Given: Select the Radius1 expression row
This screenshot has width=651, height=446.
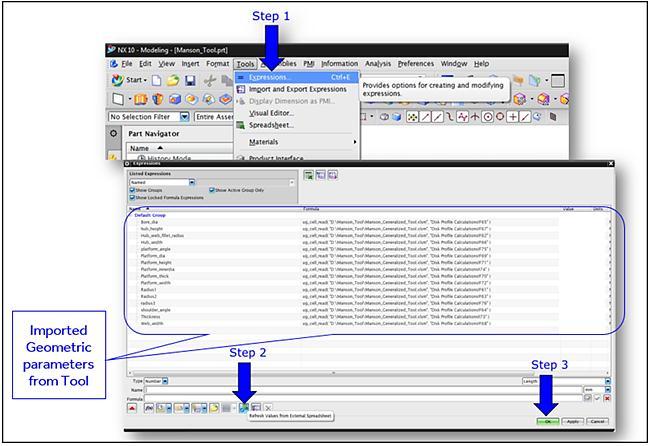Looking at the screenshot, I should click(x=369, y=290).
